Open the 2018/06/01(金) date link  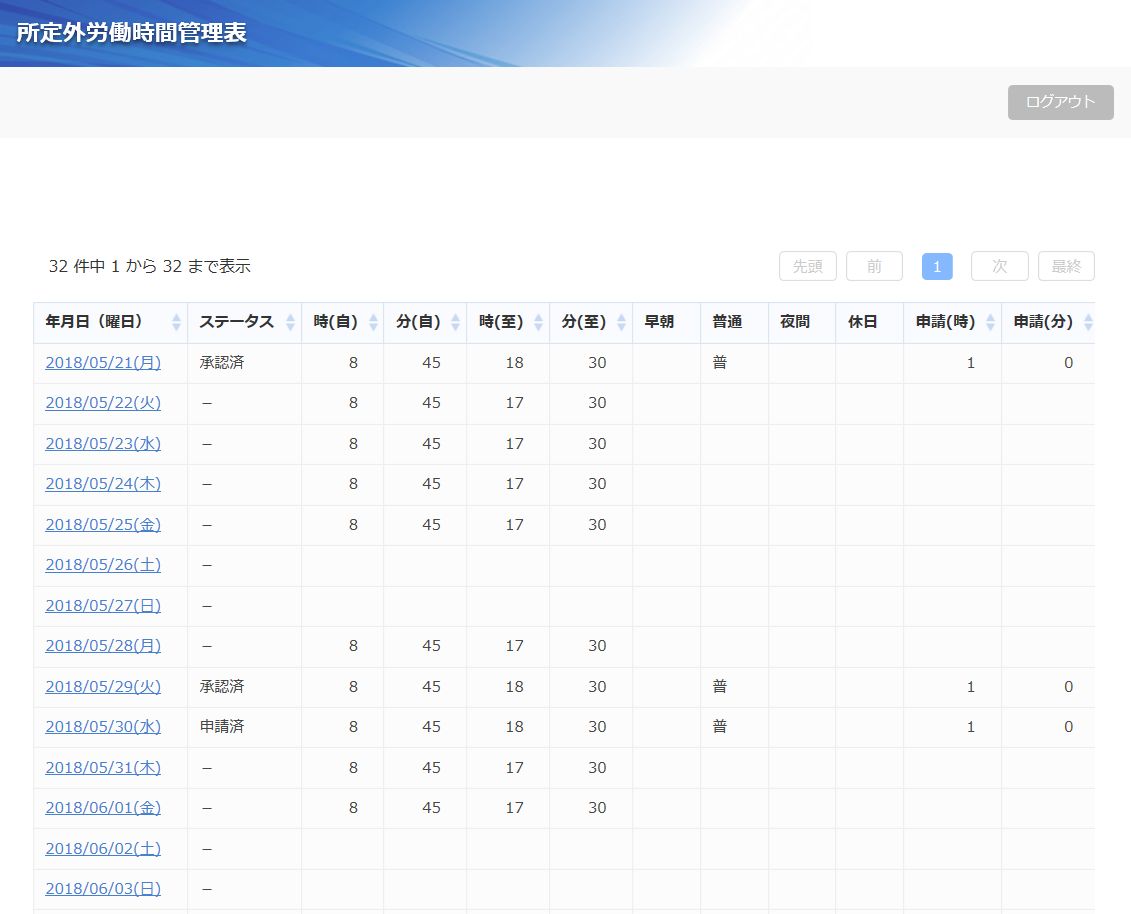(x=103, y=808)
